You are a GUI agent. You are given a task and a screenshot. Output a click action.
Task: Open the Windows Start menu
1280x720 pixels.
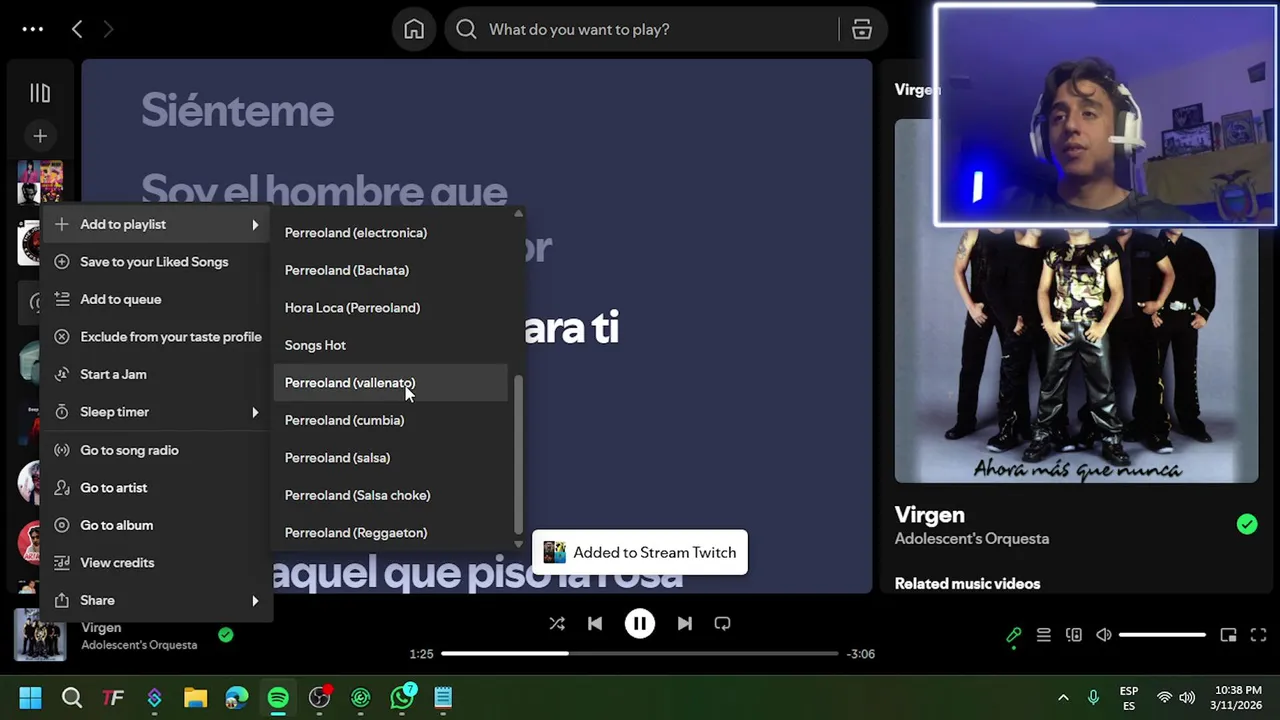pos(30,698)
